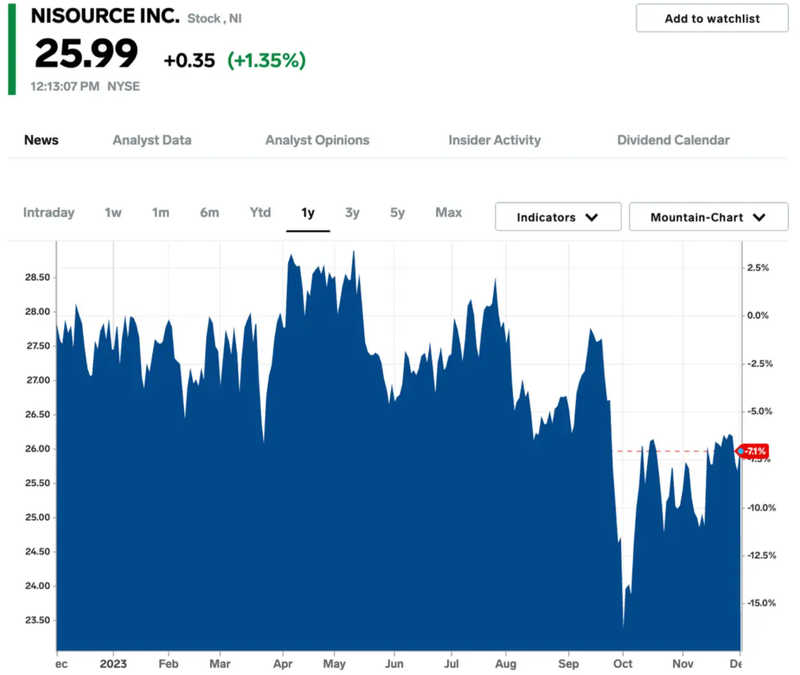The height and width of the screenshot is (675, 800).
Task: Click the 23.50 price axis label
Action: pos(38,620)
